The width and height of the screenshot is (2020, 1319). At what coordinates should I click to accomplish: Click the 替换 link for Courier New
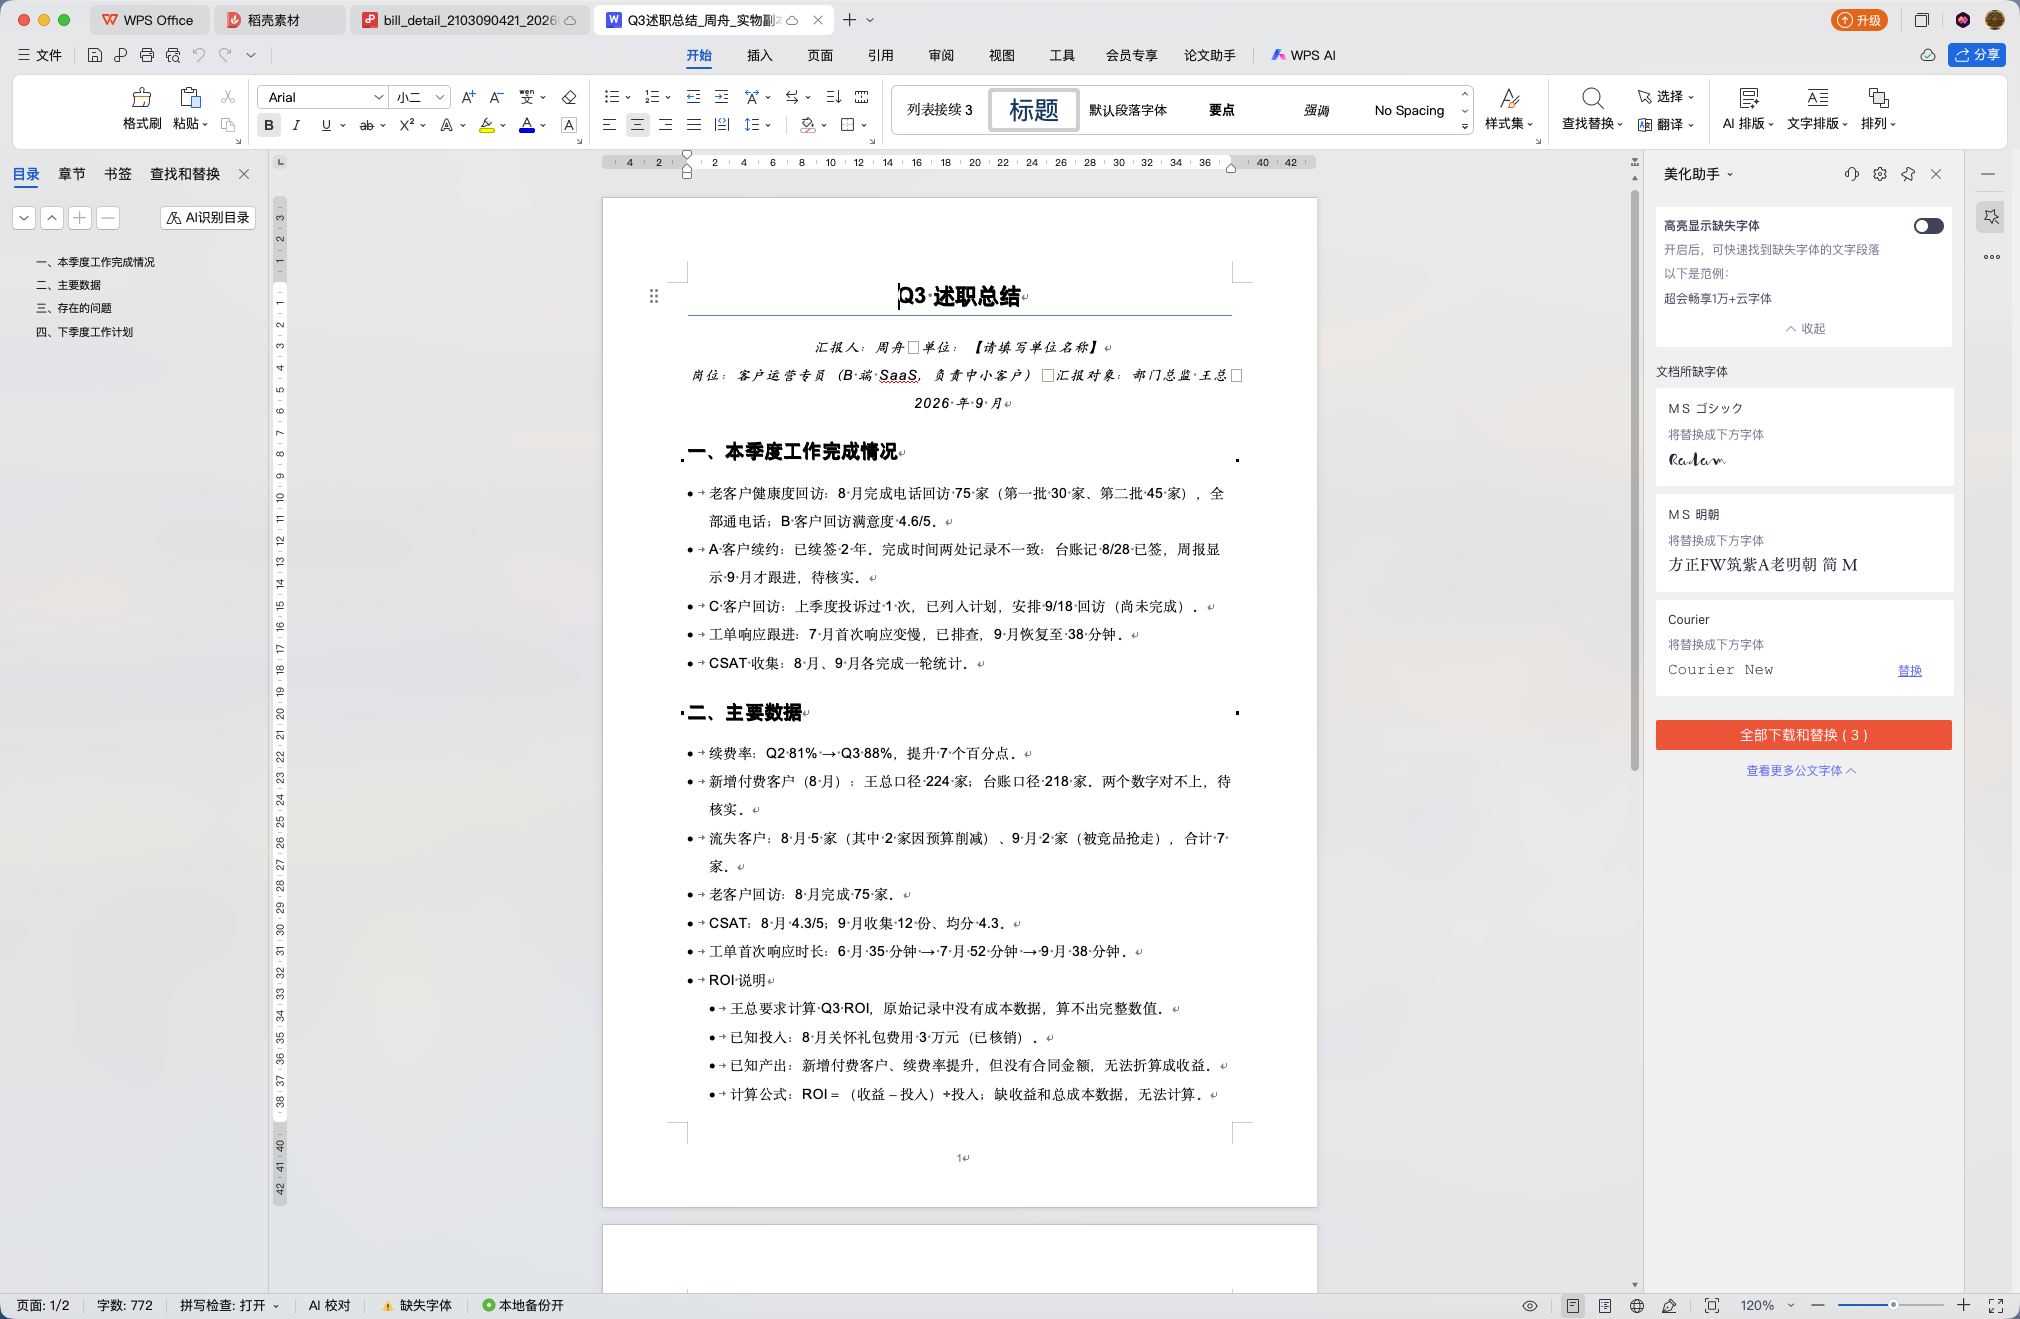tap(1910, 671)
